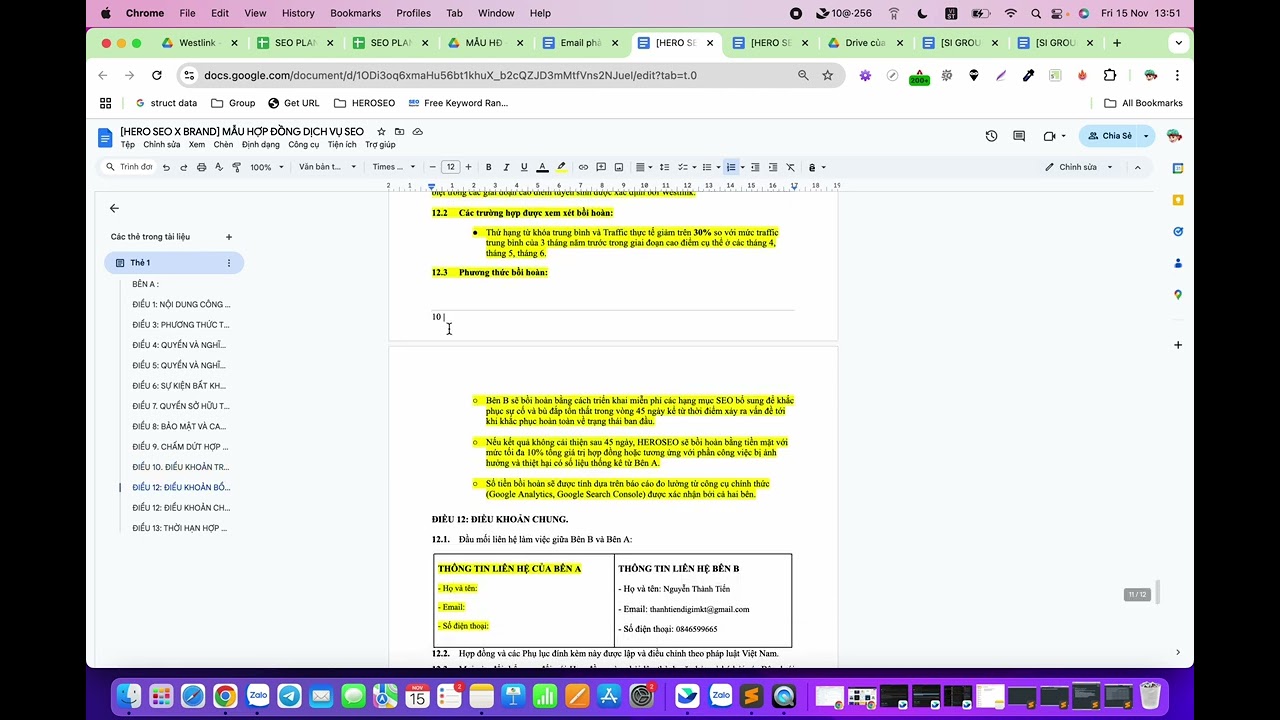Toggle bold formatting

tap(488, 167)
